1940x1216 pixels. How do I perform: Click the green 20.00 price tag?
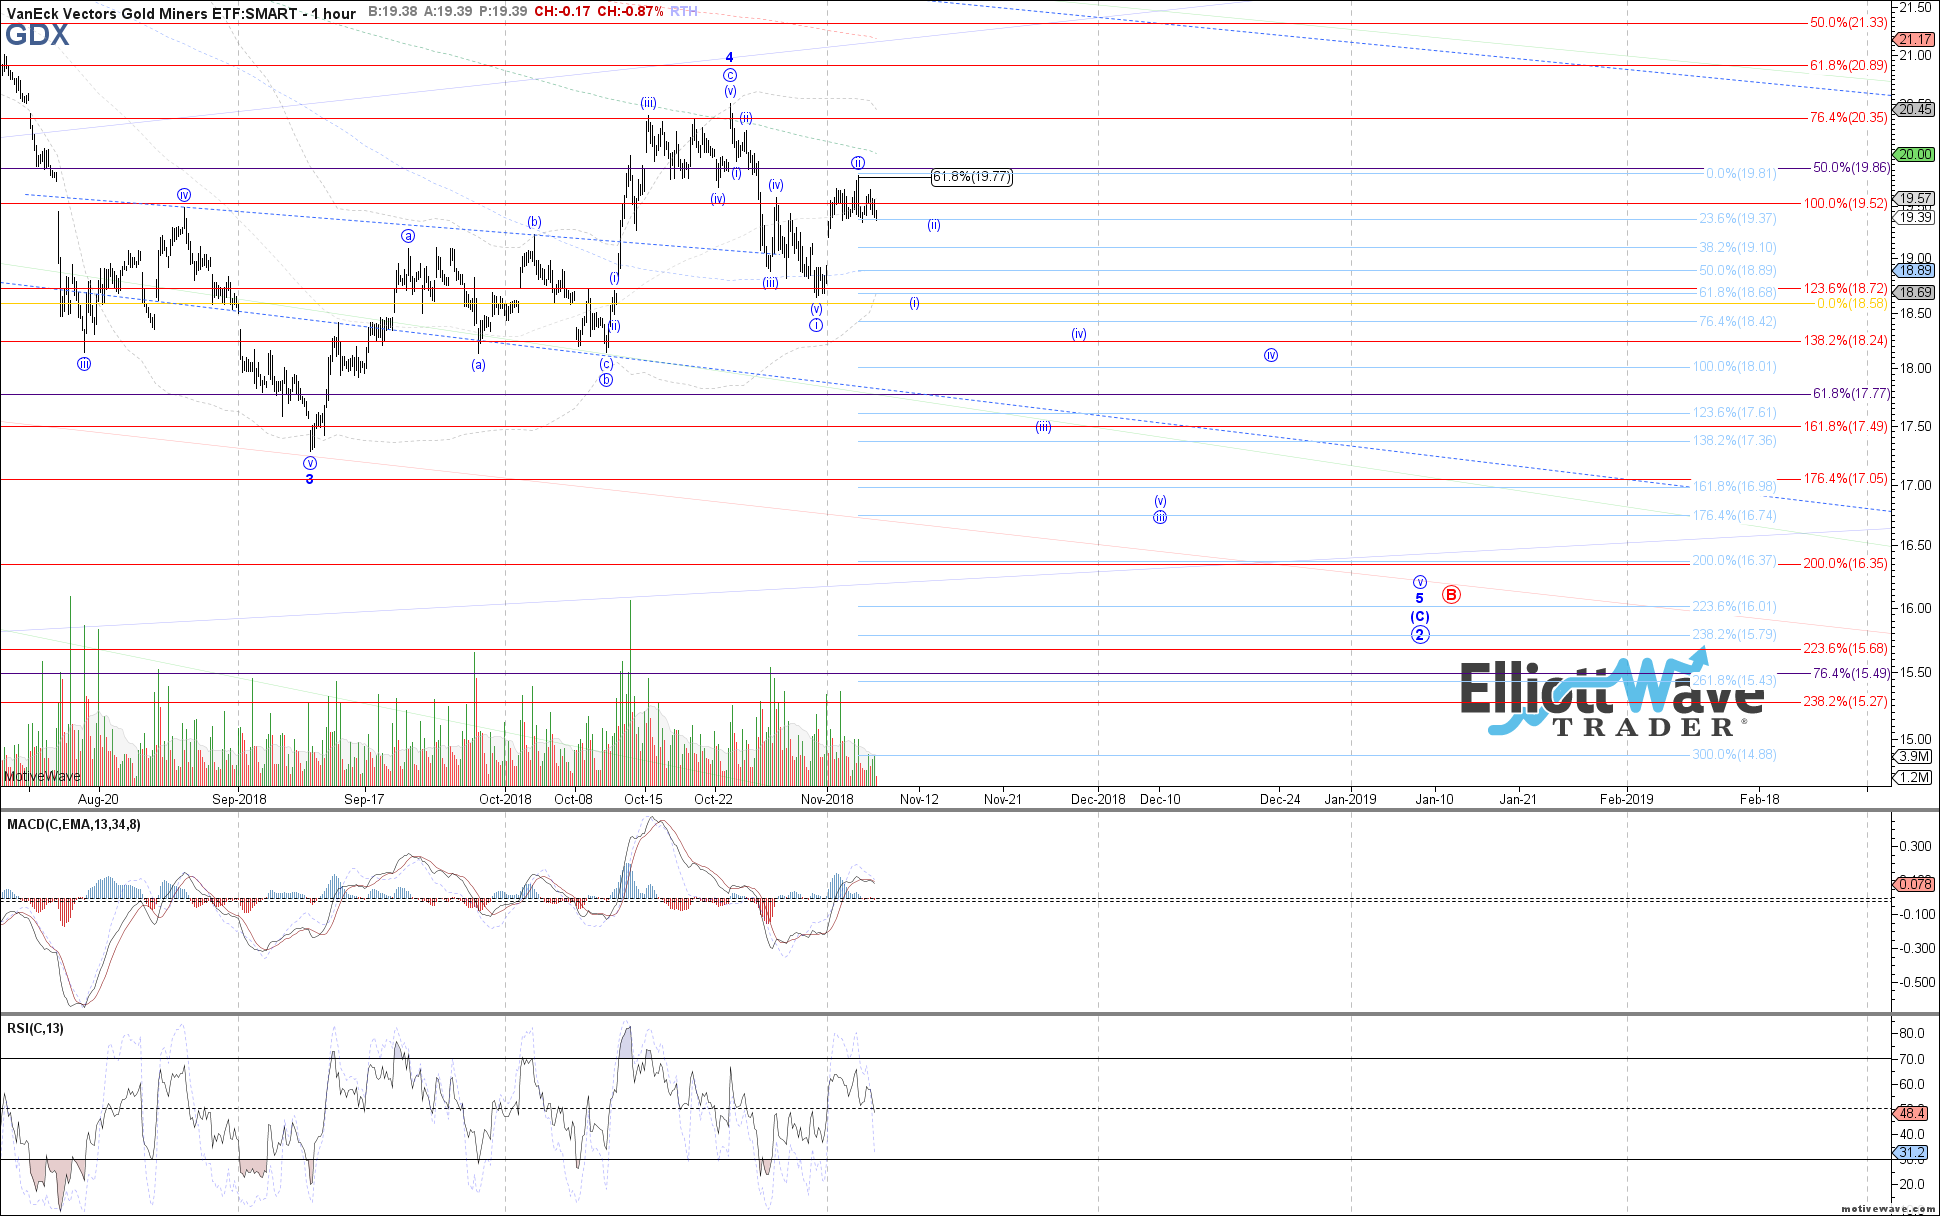click(x=1915, y=154)
